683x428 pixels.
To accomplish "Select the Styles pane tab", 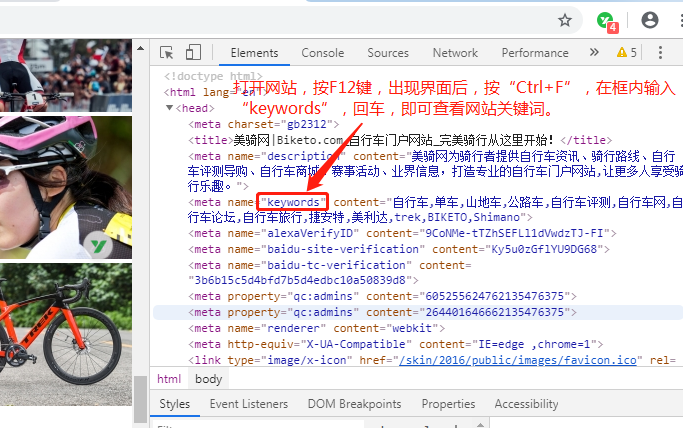I will point(175,404).
